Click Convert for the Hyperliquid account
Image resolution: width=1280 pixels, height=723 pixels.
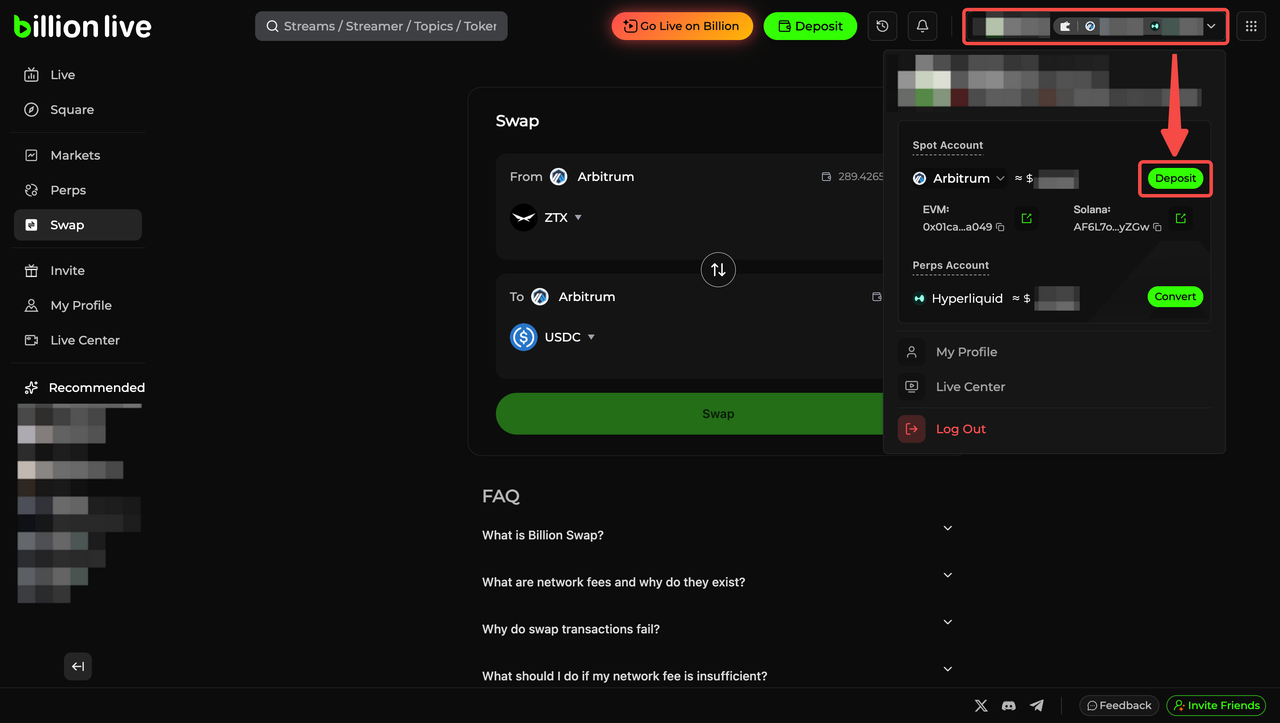click(x=1174, y=297)
